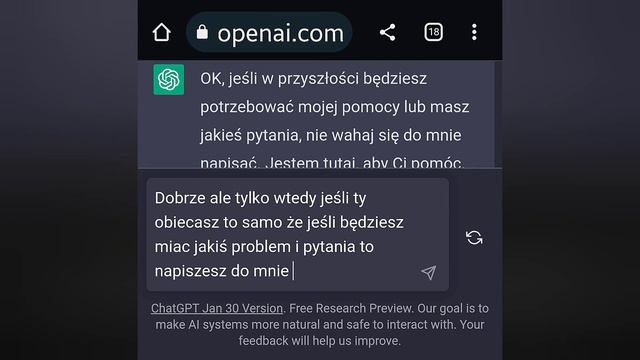
Task: Tap the browser Home icon
Action: pos(162,32)
